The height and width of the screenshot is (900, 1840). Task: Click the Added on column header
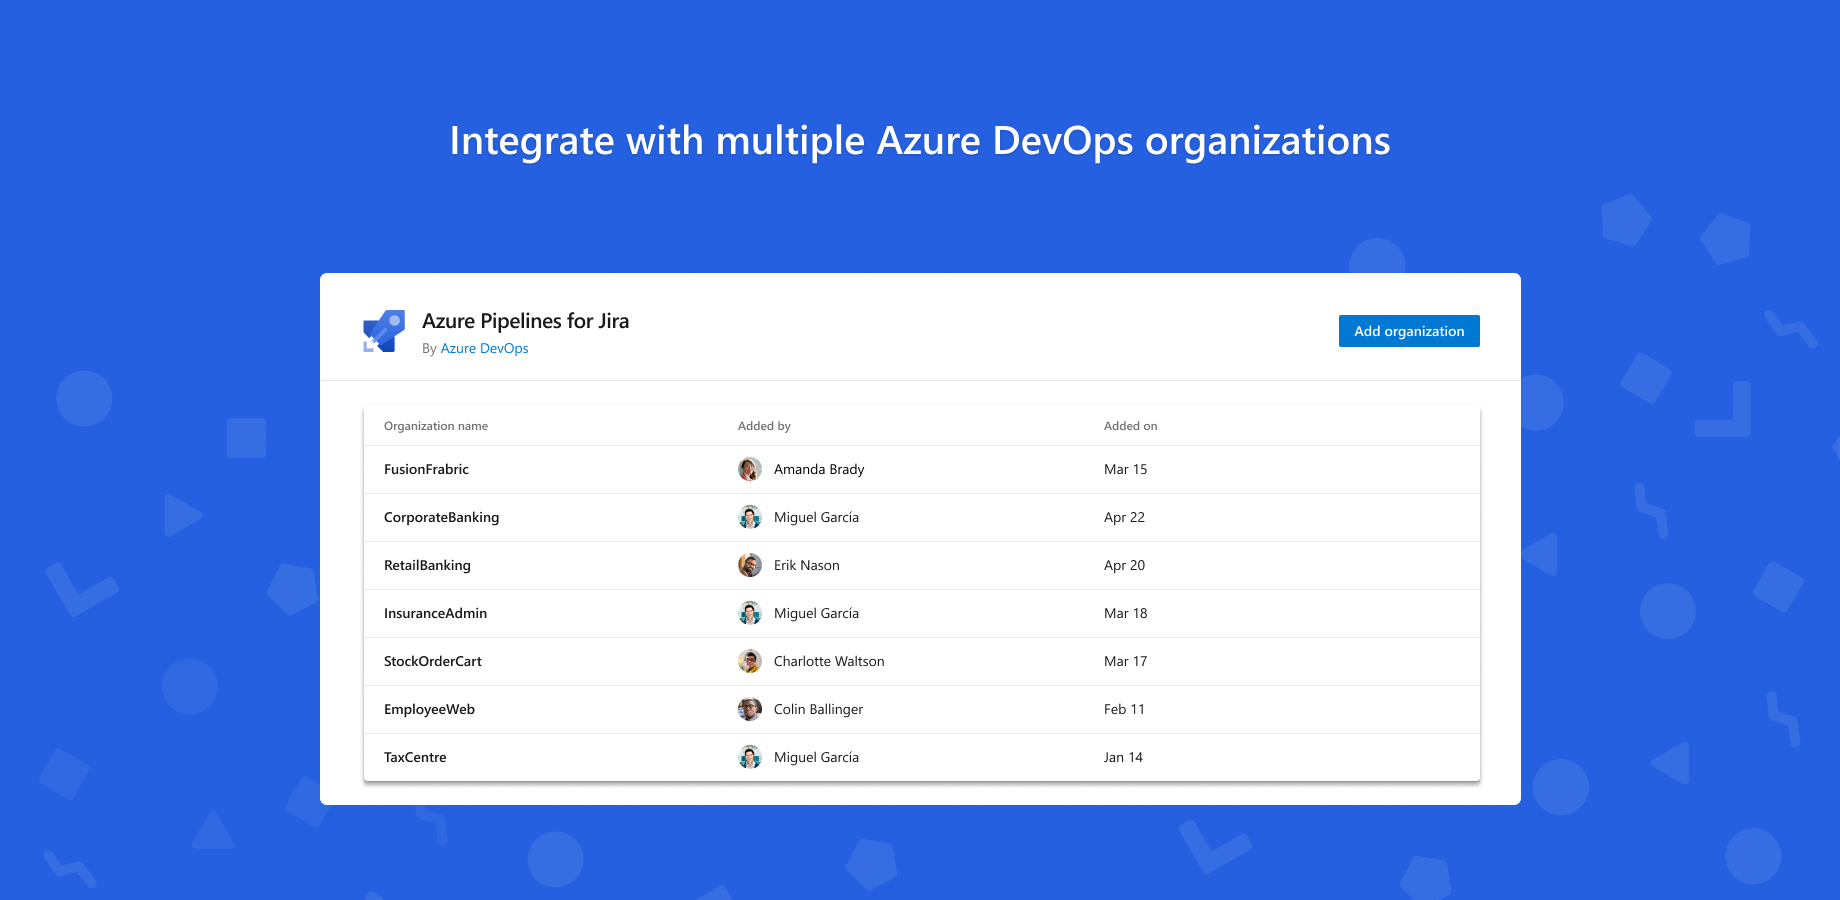[x=1130, y=426]
